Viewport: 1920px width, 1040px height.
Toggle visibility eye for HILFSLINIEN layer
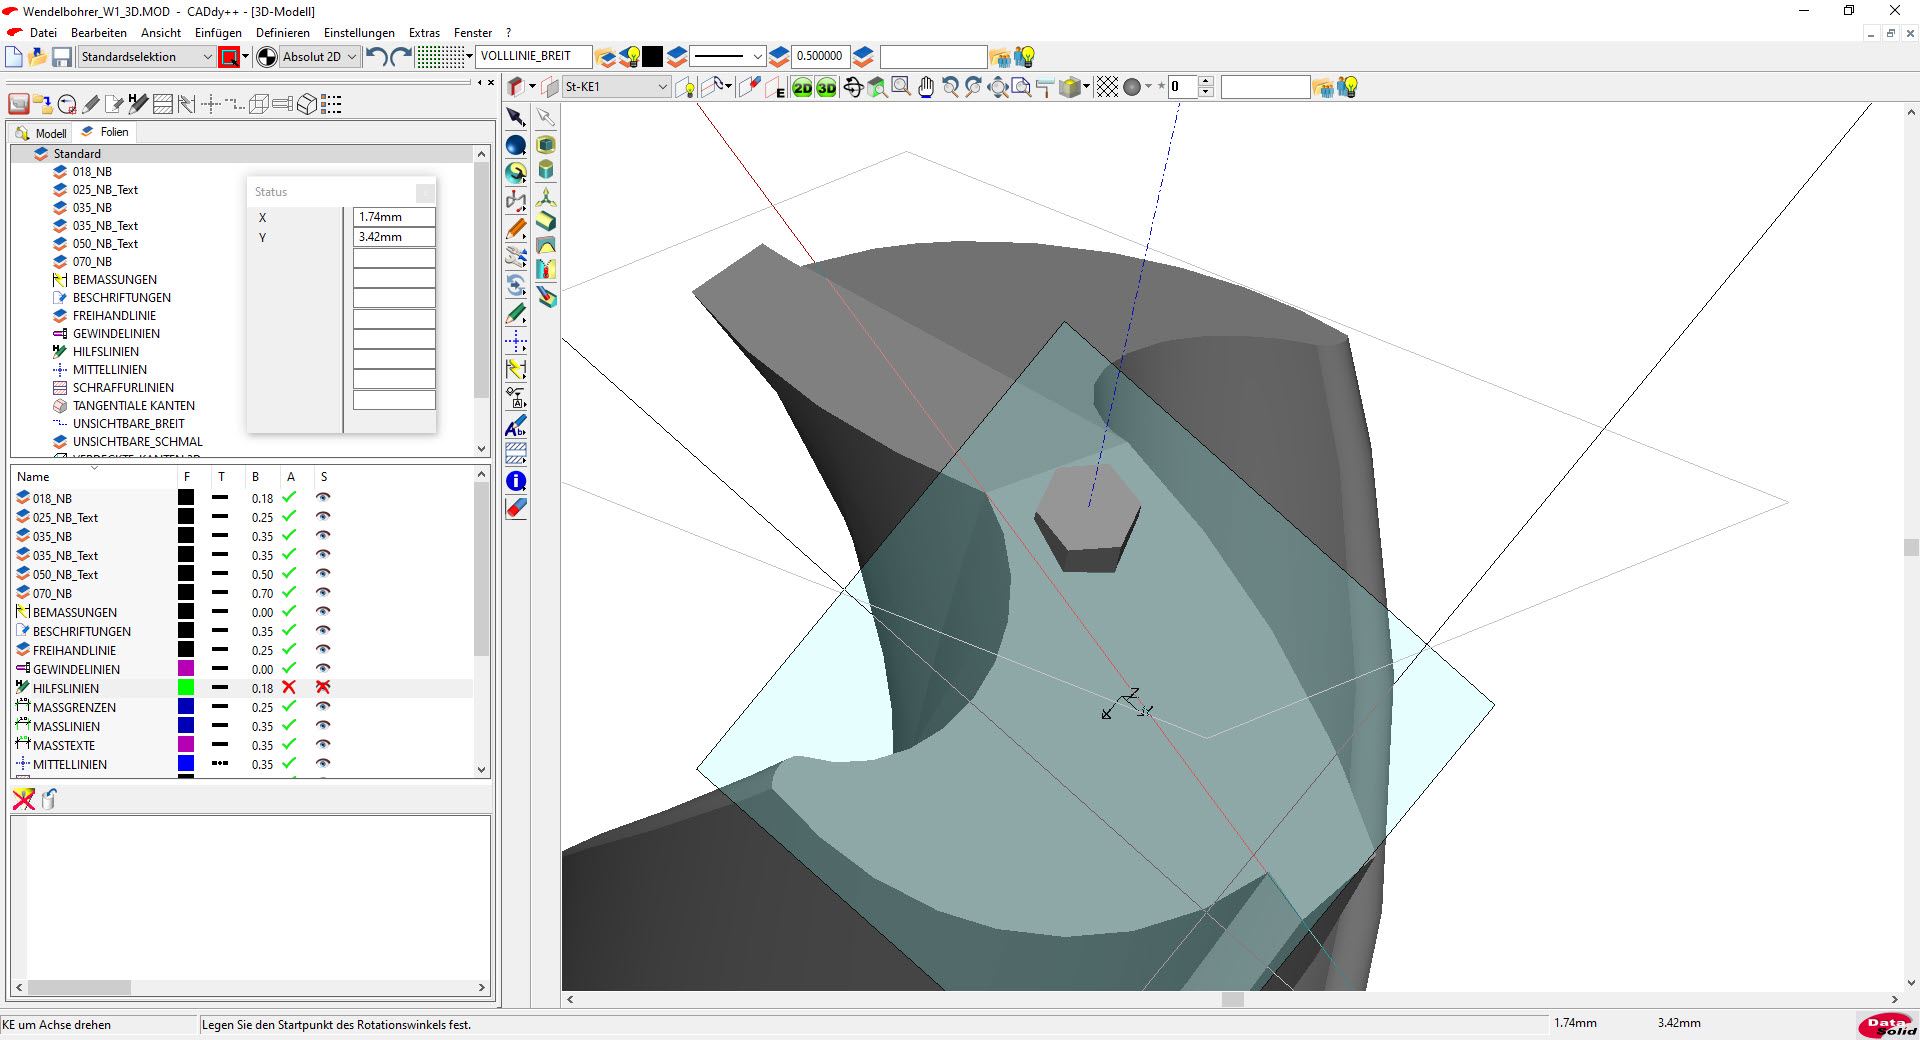click(x=323, y=688)
